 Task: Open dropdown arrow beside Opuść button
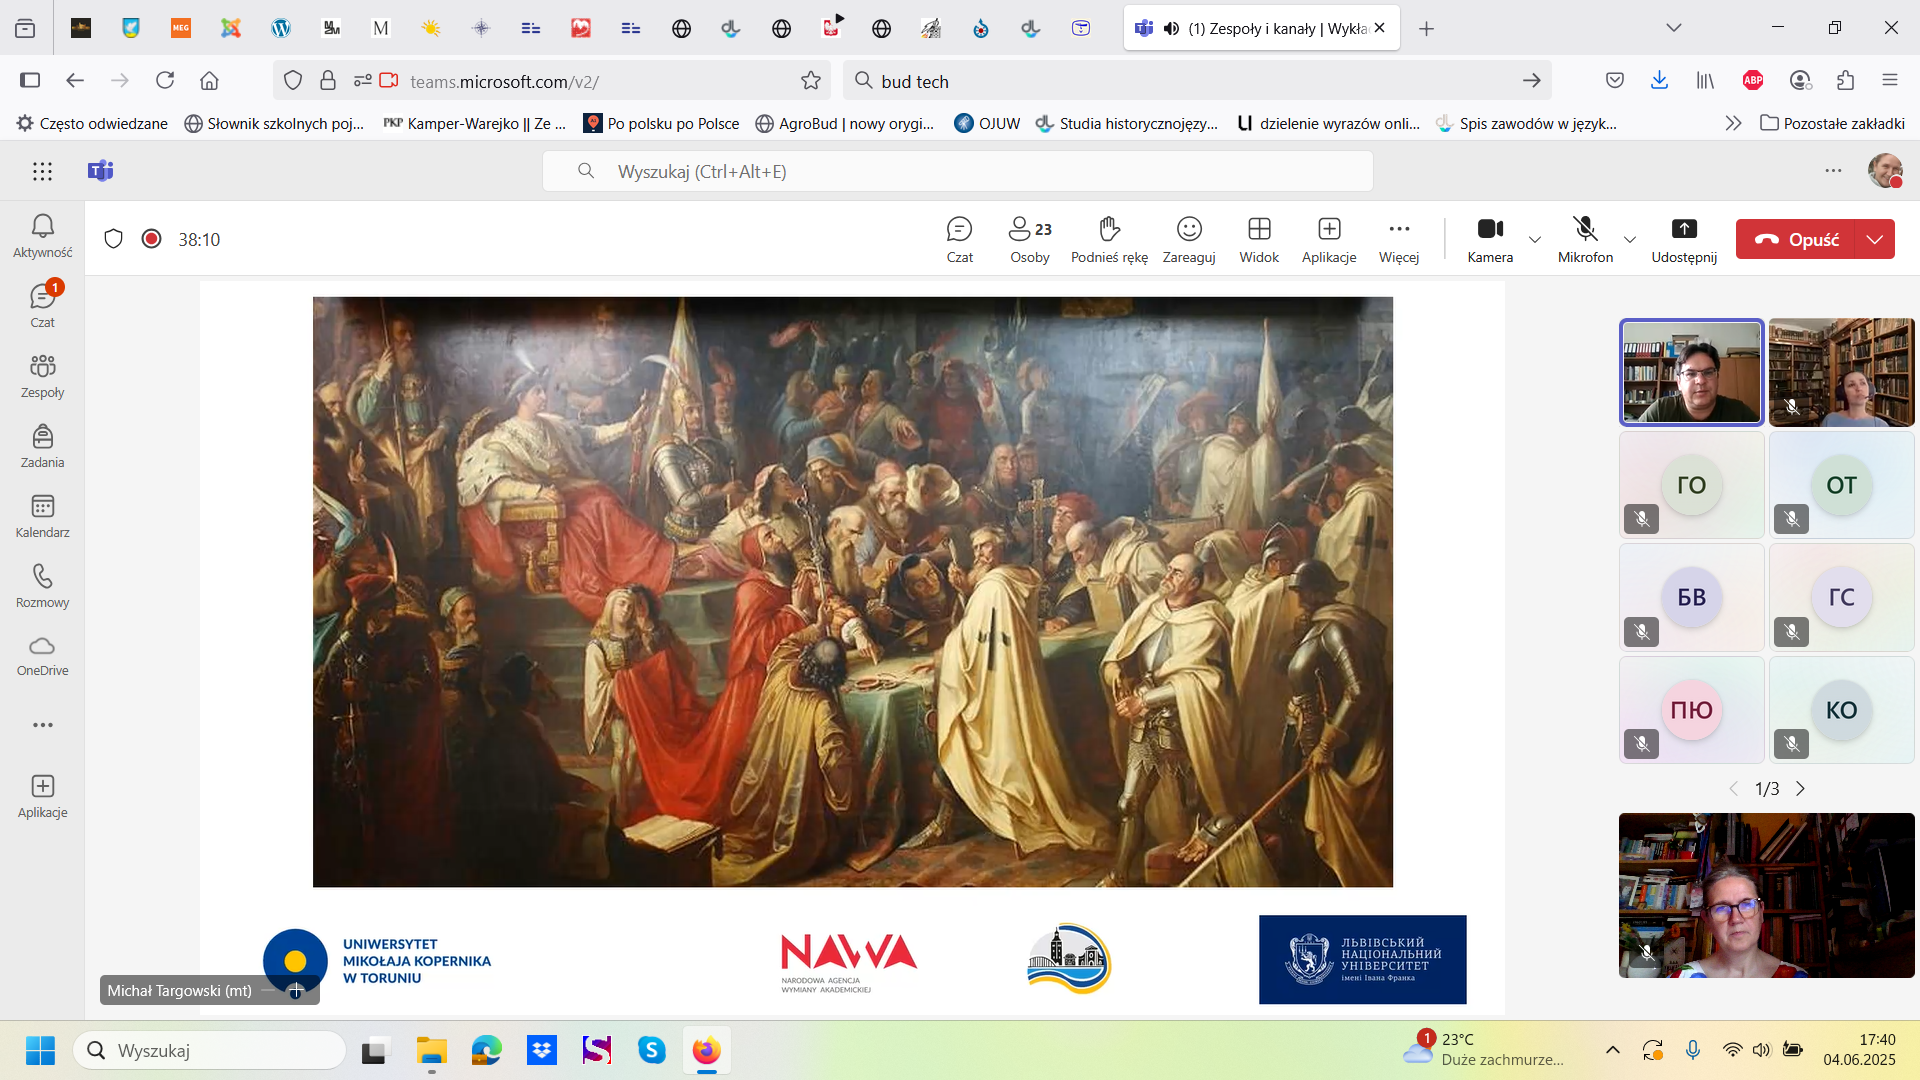pyautogui.click(x=1875, y=240)
